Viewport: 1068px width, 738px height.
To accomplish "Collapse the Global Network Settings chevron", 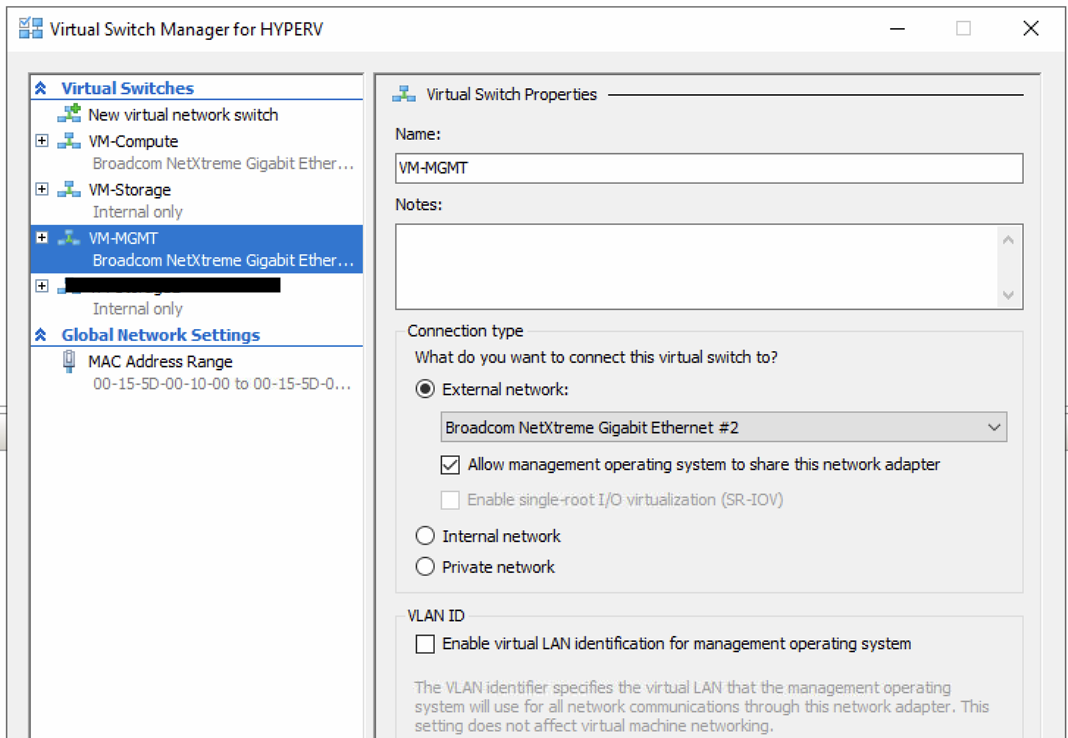I will point(41,335).
